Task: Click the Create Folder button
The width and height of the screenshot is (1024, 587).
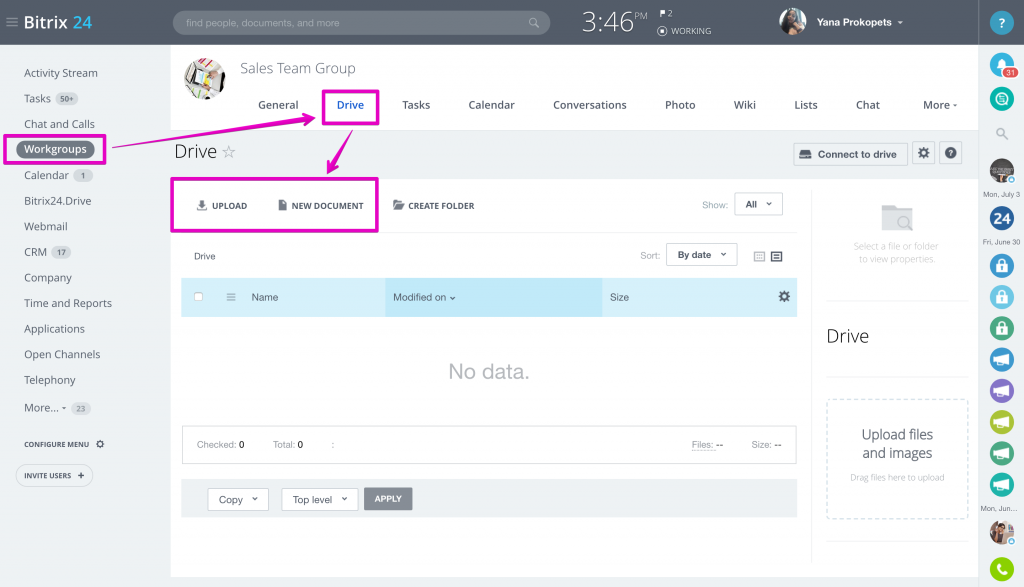Action: 434,206
